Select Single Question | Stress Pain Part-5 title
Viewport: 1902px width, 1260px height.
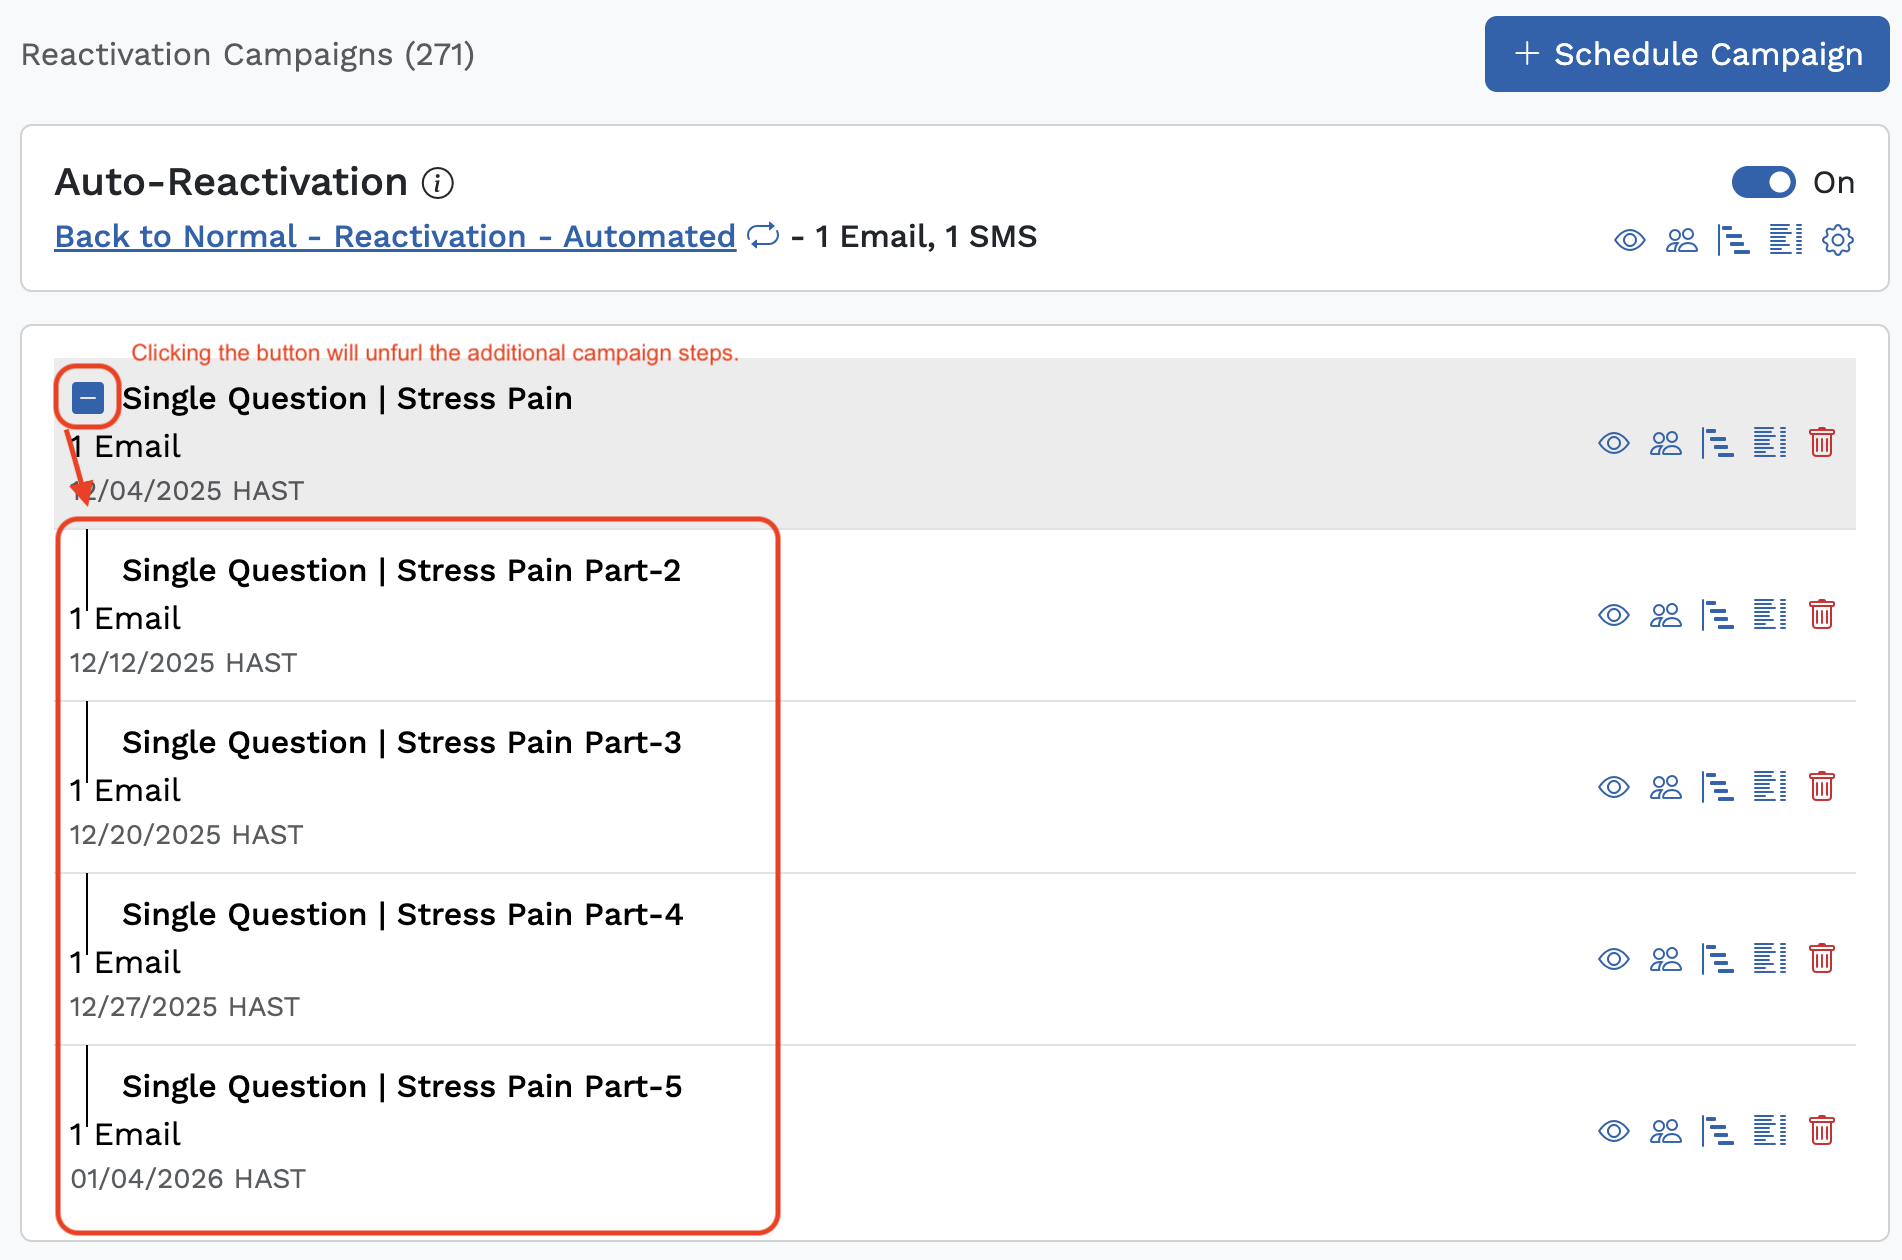click(402, 1087)
